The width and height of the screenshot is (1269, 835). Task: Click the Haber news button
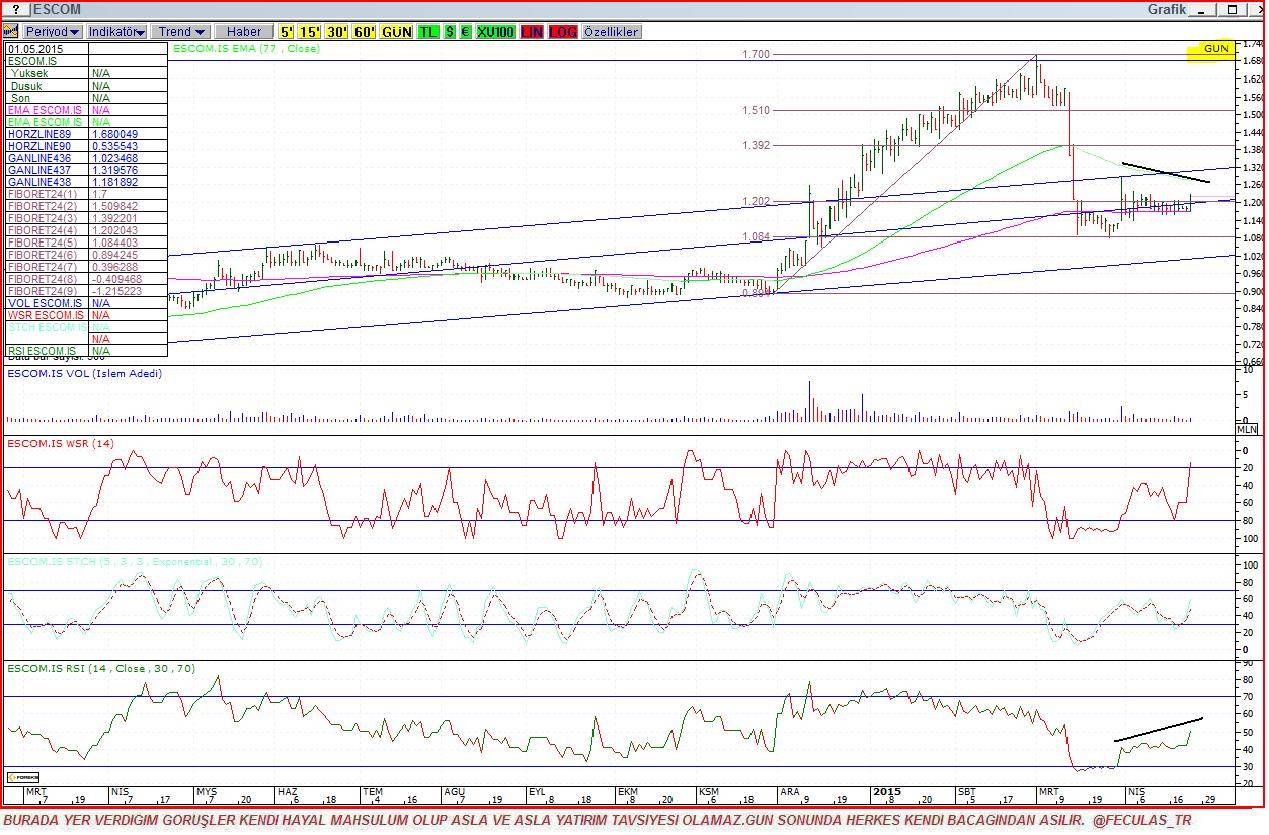click(x=243, y=32)
